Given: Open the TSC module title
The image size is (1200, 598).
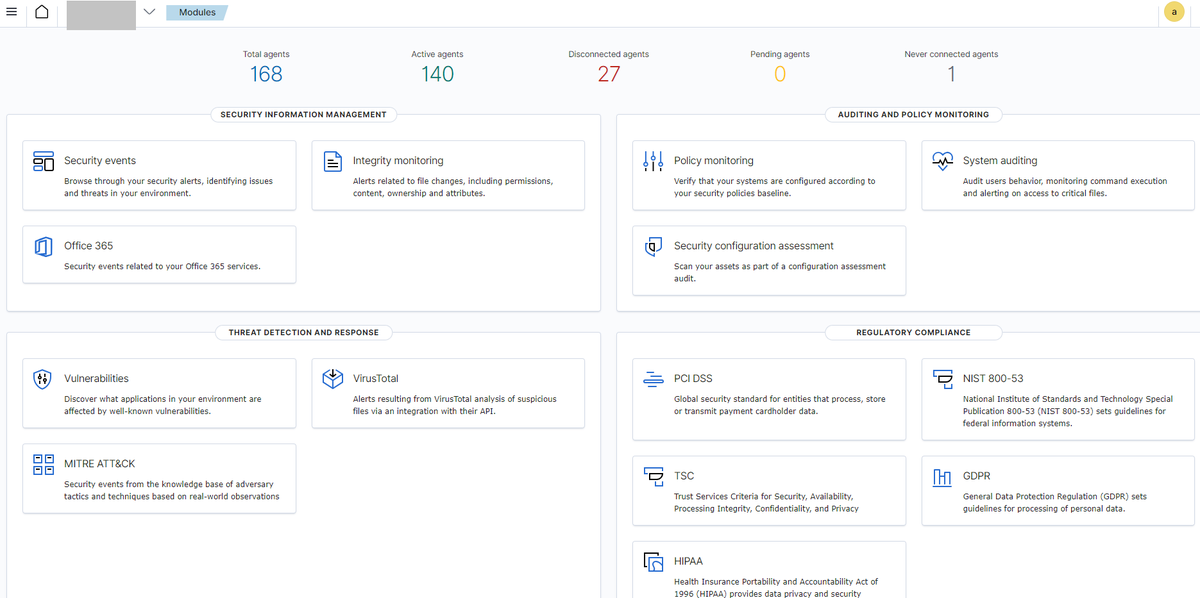Looking at the screenshot, I should point(684,476).
